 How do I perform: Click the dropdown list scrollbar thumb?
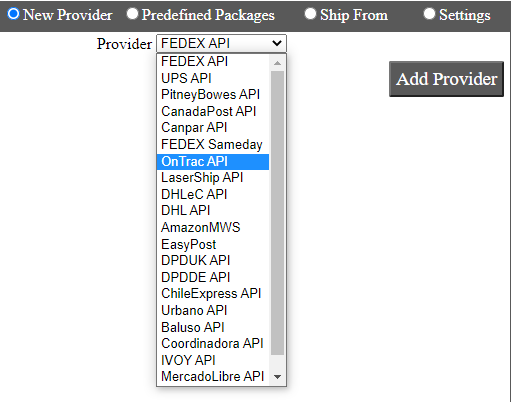(277, 213)
